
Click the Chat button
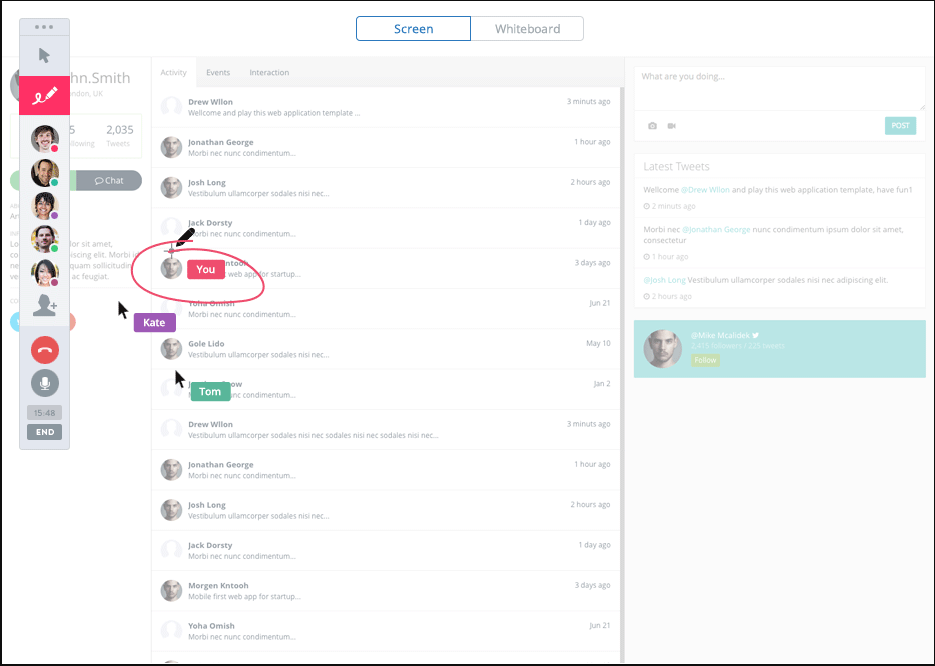click(x=109, y=181)
